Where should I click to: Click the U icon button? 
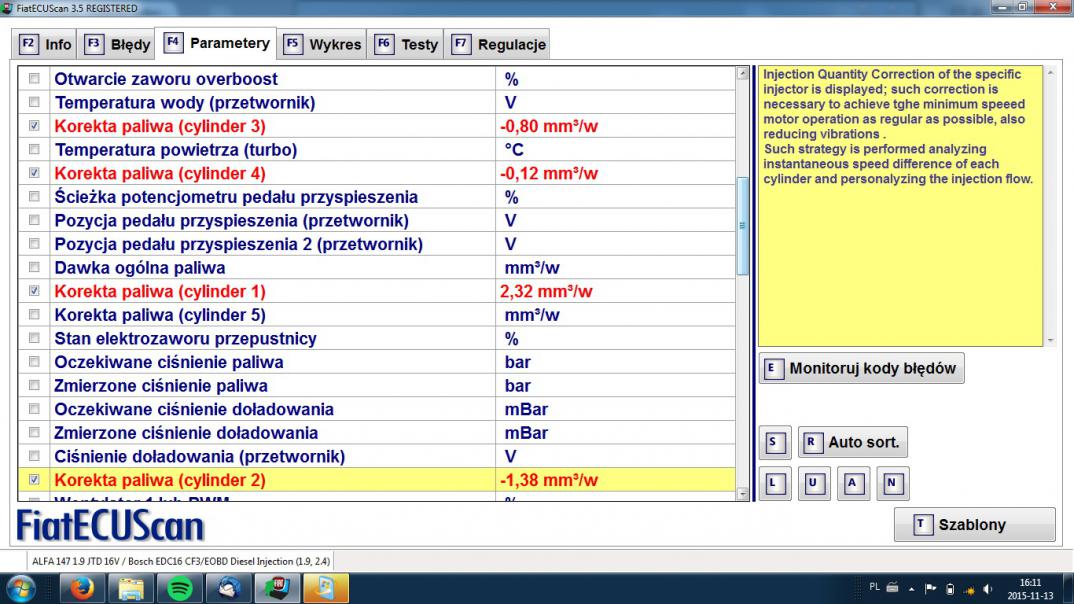click(813, 484)
